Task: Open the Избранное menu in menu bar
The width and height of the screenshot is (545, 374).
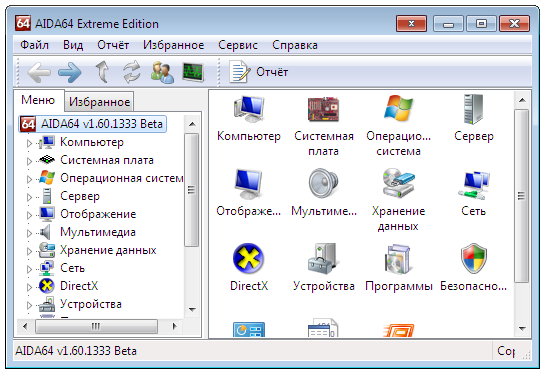Action: coord(173,45)
